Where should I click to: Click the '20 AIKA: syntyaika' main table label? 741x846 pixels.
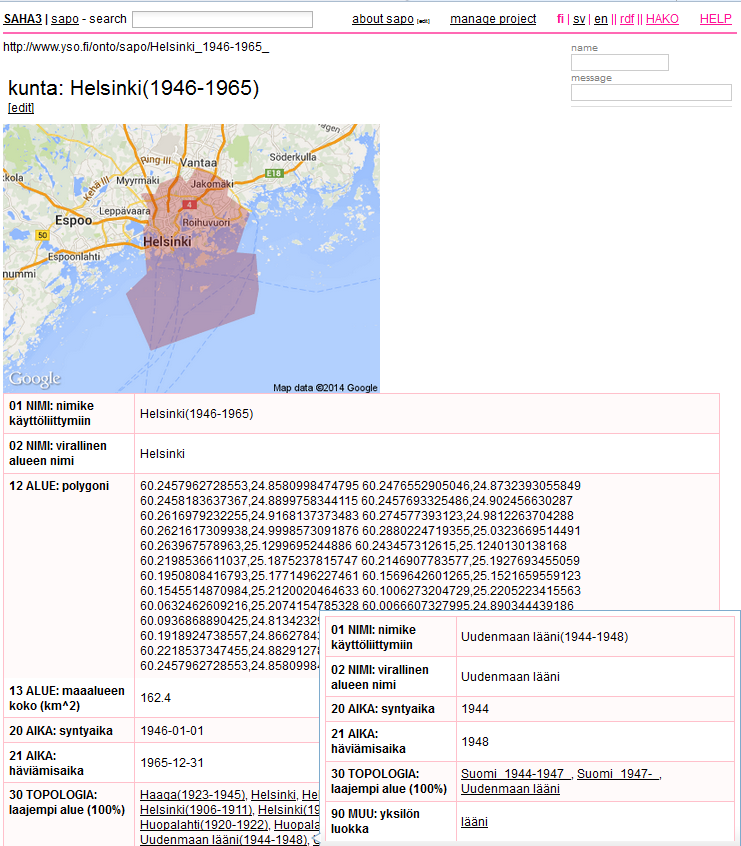(x=61, y=731)
